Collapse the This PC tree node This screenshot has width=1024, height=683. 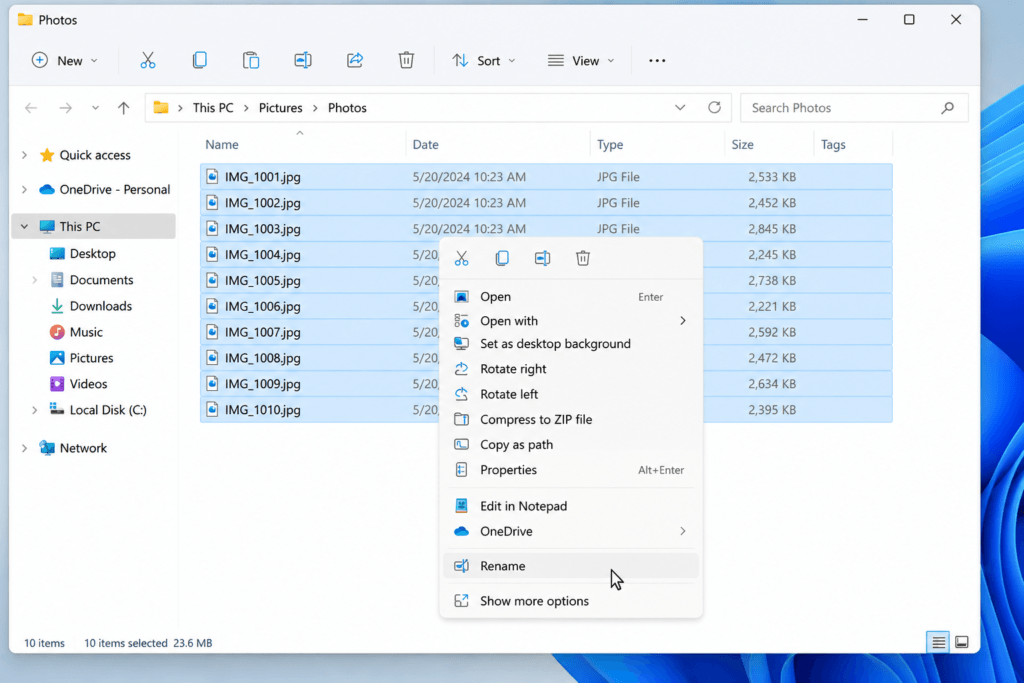pyautogui.click(x=24, y=227)
